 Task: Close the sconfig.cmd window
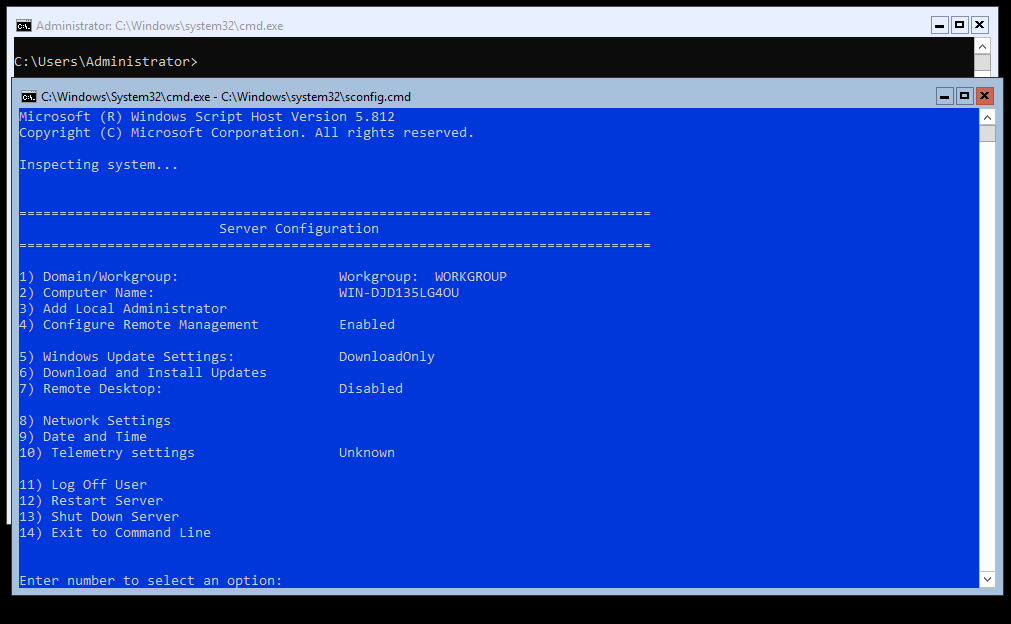(985, 97)
